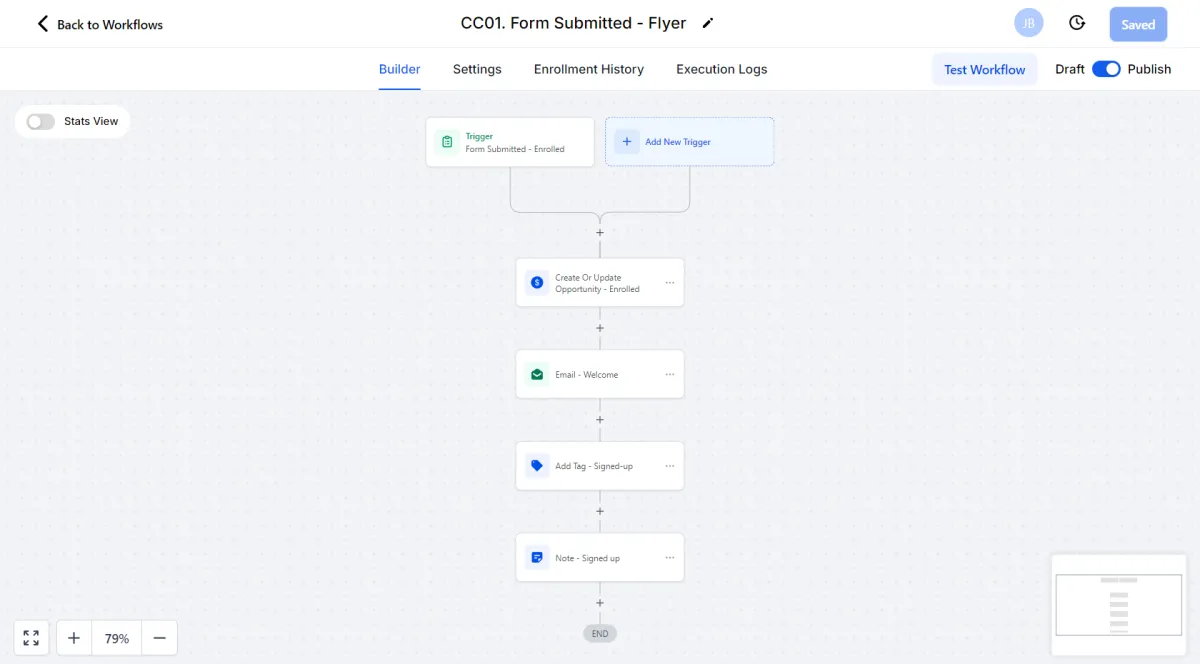Click the fit-to-screen icon
Screen dimensions: 1200x664
coord(31,638)
